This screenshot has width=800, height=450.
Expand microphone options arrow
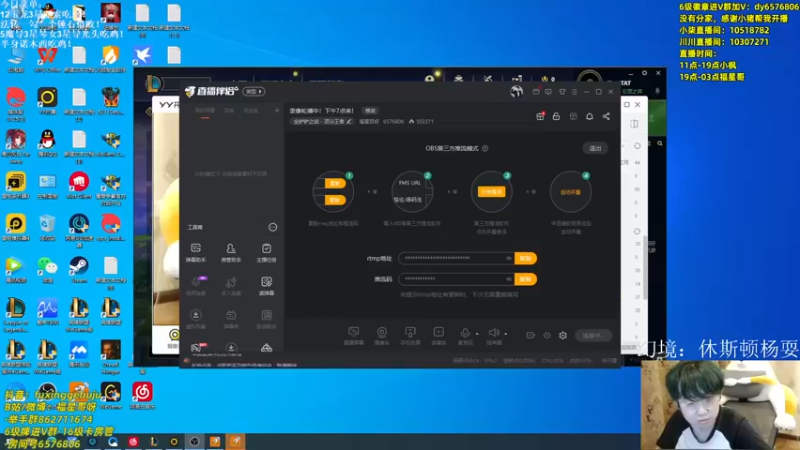click(x=477, y=334)
